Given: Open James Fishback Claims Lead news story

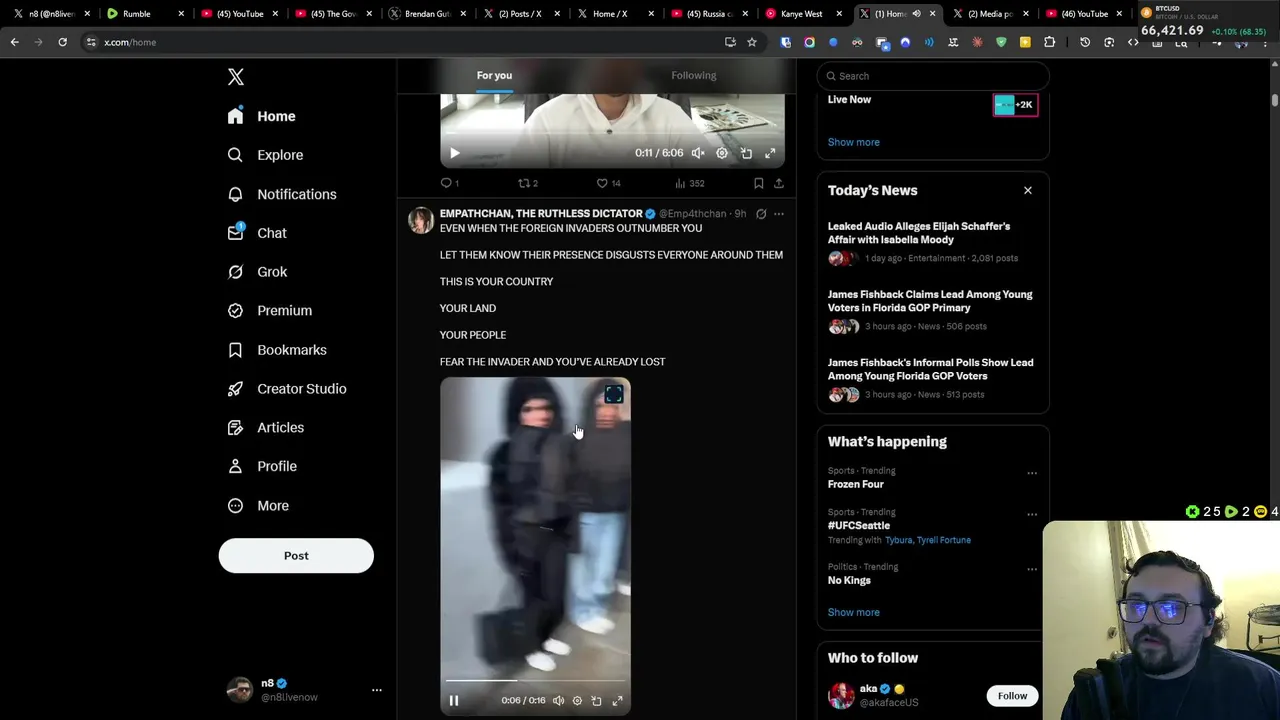Looking at the screenshot, I should point(932,310).
